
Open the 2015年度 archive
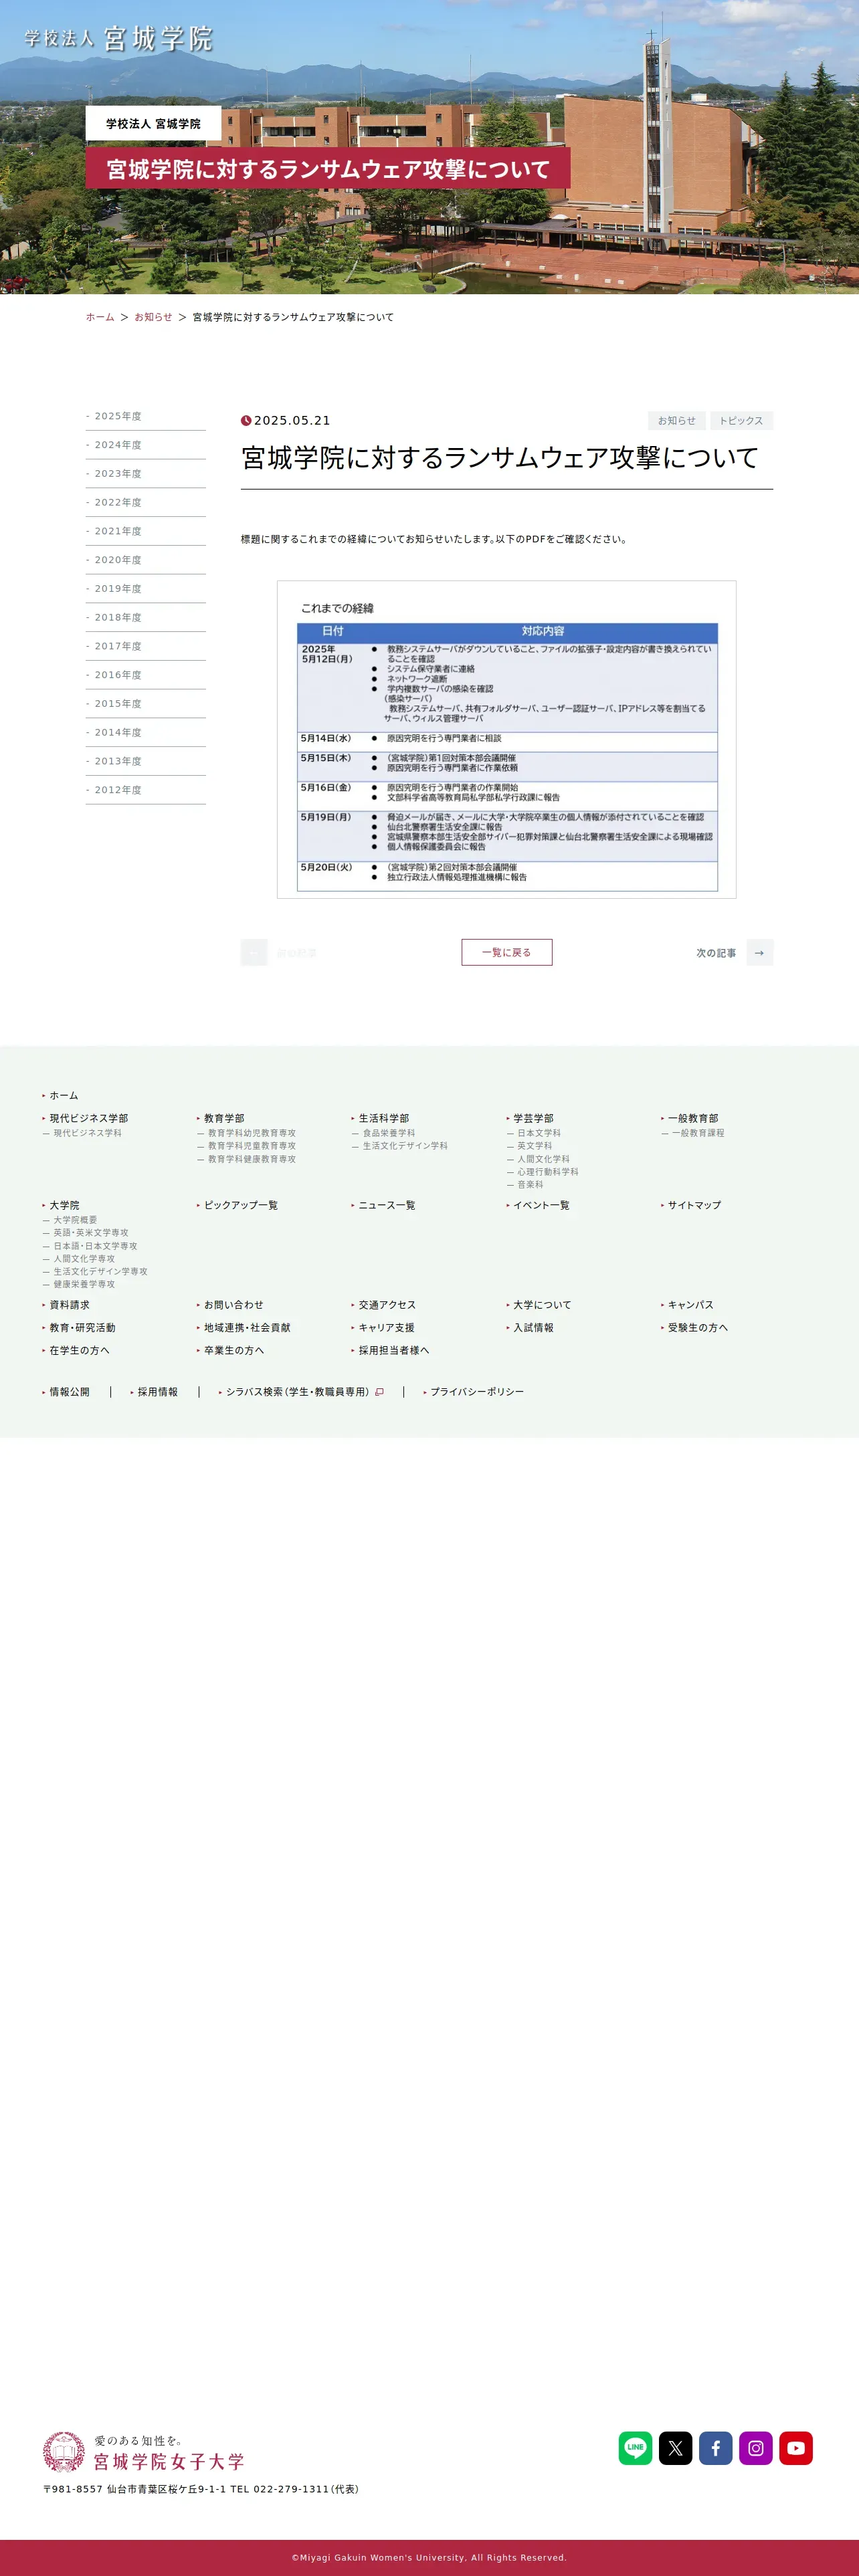[146, 704]
